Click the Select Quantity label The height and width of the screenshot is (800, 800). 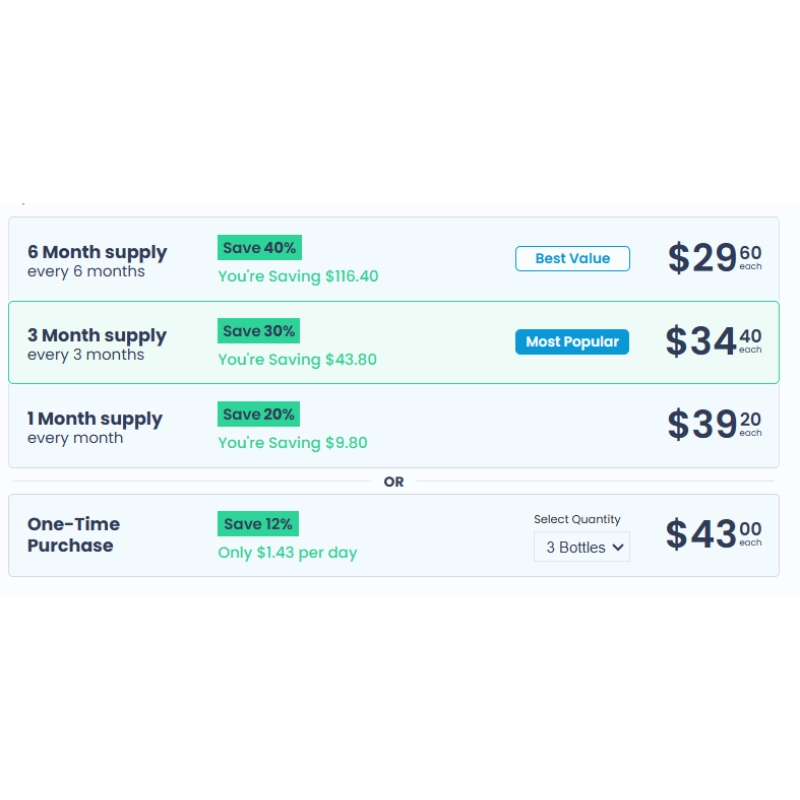coord(577,519)
